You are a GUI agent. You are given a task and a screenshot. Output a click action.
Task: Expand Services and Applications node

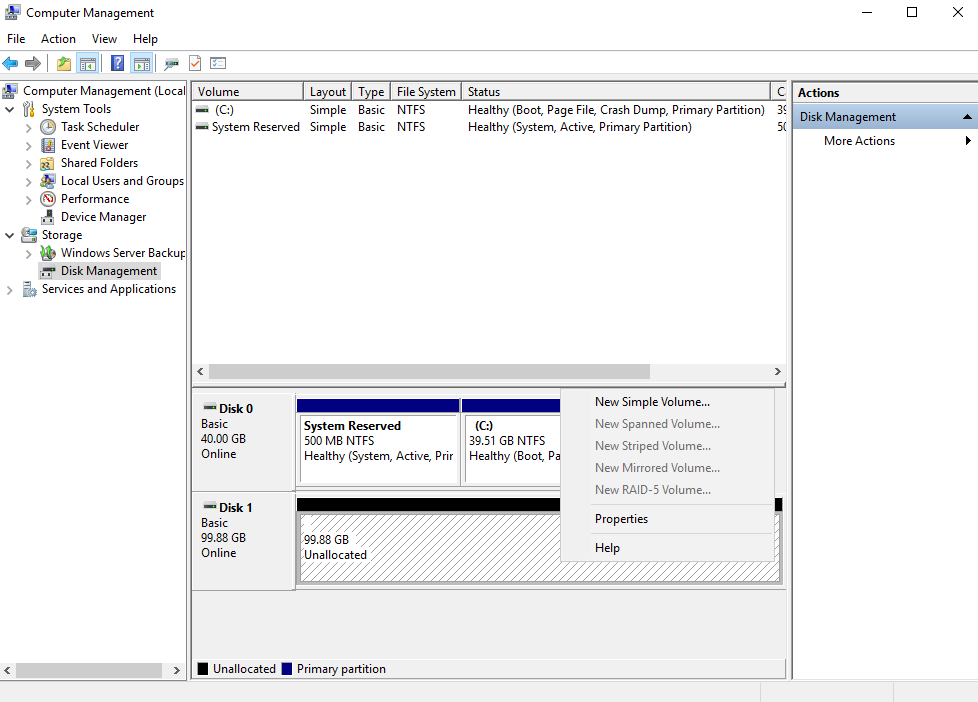click(x=9, y=290)
